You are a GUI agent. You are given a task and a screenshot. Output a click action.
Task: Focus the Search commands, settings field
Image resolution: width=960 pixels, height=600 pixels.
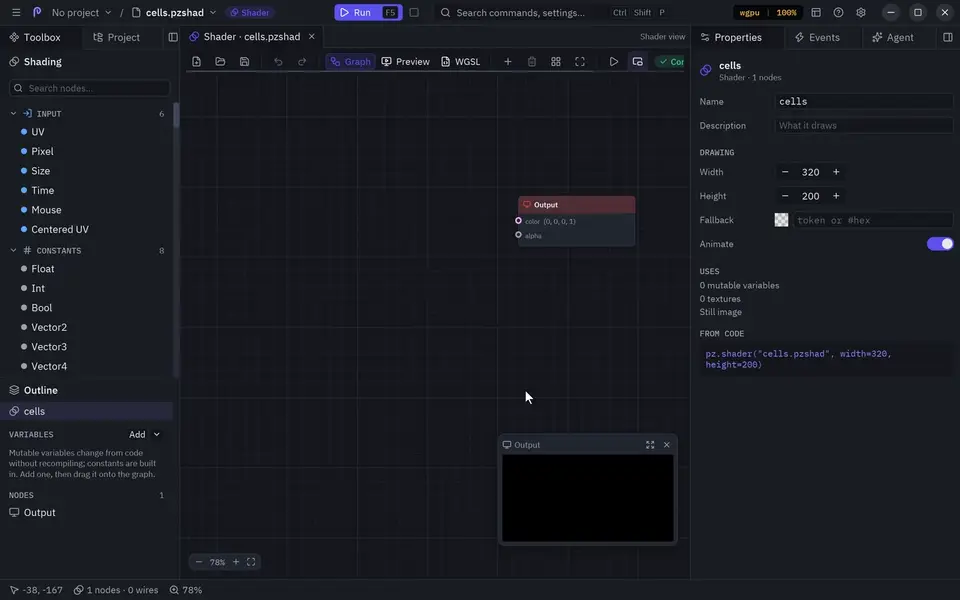tap(553, 12)
